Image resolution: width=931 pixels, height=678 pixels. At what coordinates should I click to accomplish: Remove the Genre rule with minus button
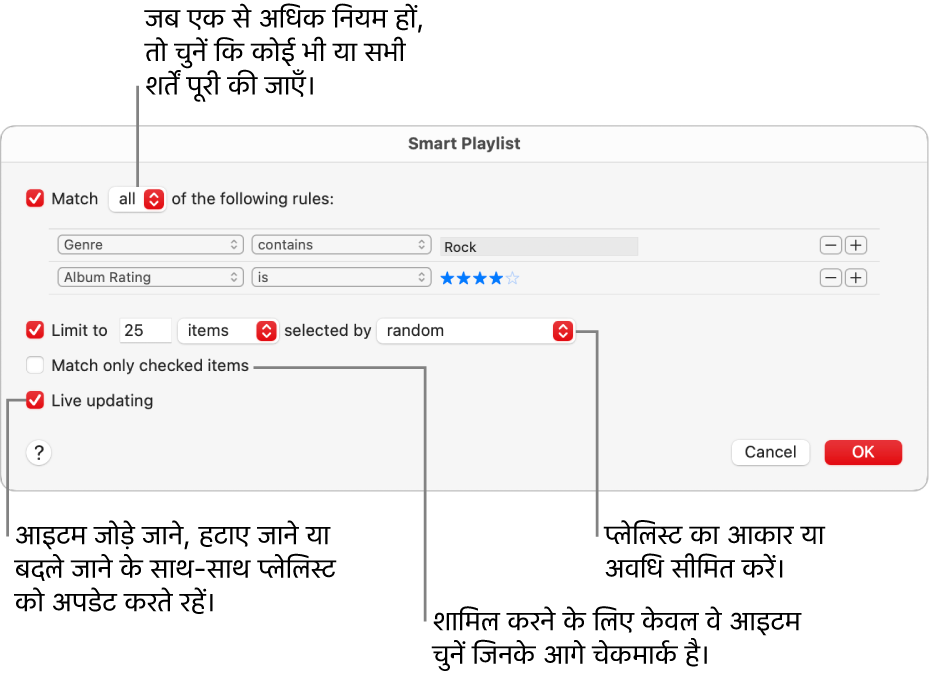click(x=831, y=245)
